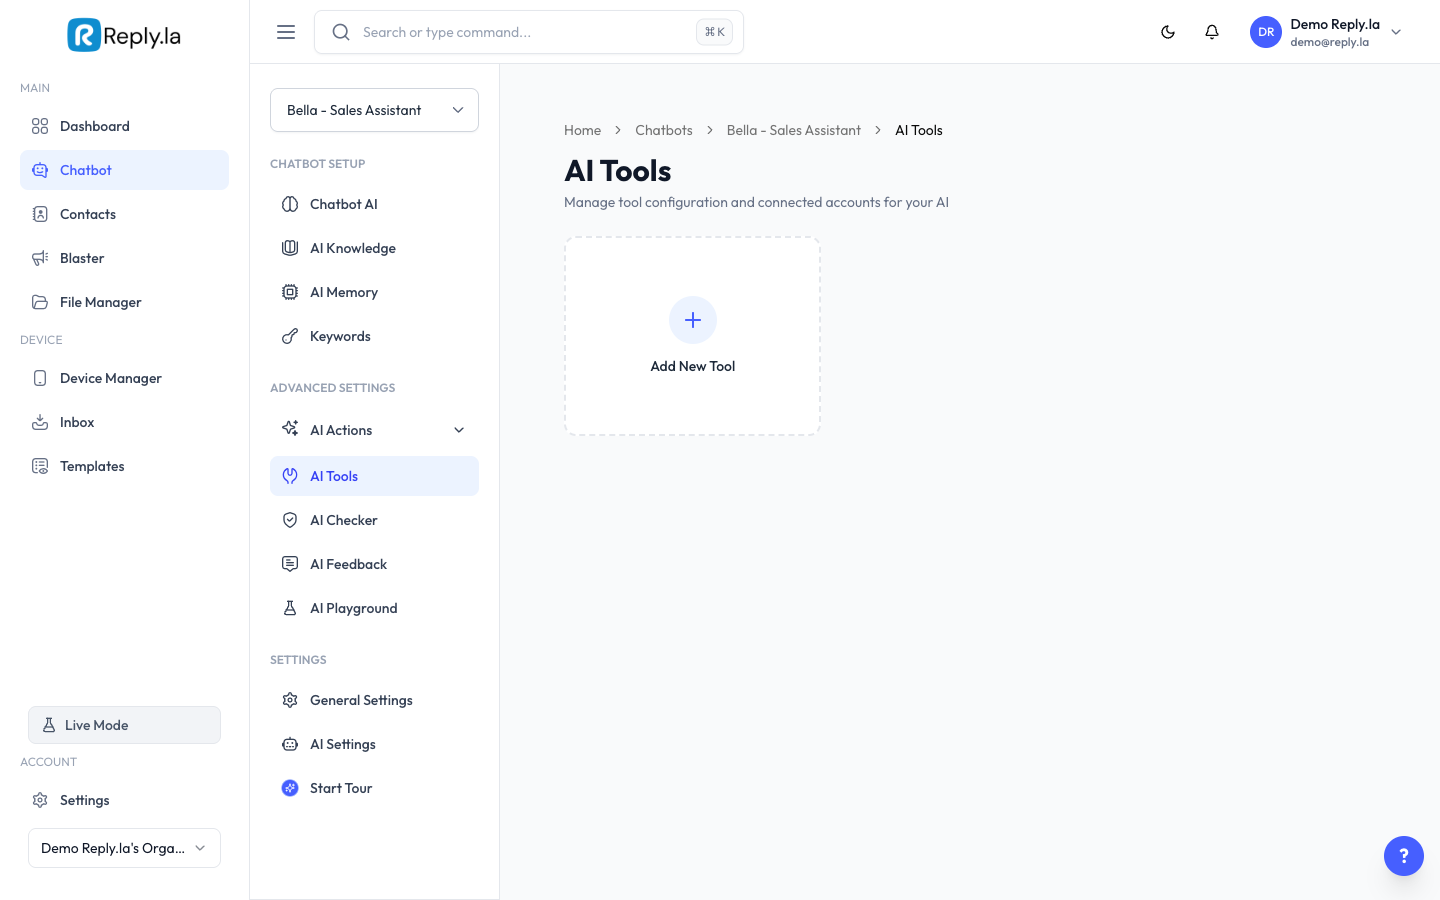Open Dashboard via its grid icon
Viewport: 1440px width, 900px height.
(40, 126)
